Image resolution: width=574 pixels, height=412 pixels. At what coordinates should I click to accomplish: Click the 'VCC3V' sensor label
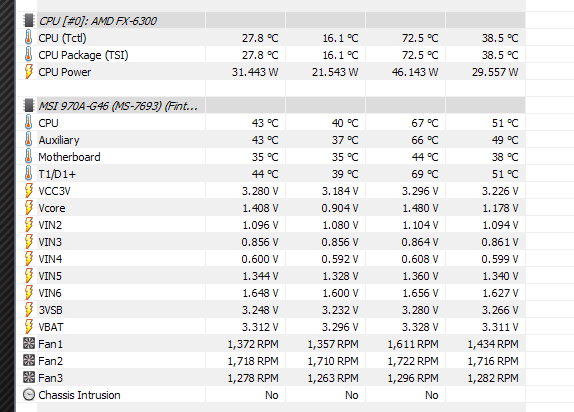click(55, 191)
